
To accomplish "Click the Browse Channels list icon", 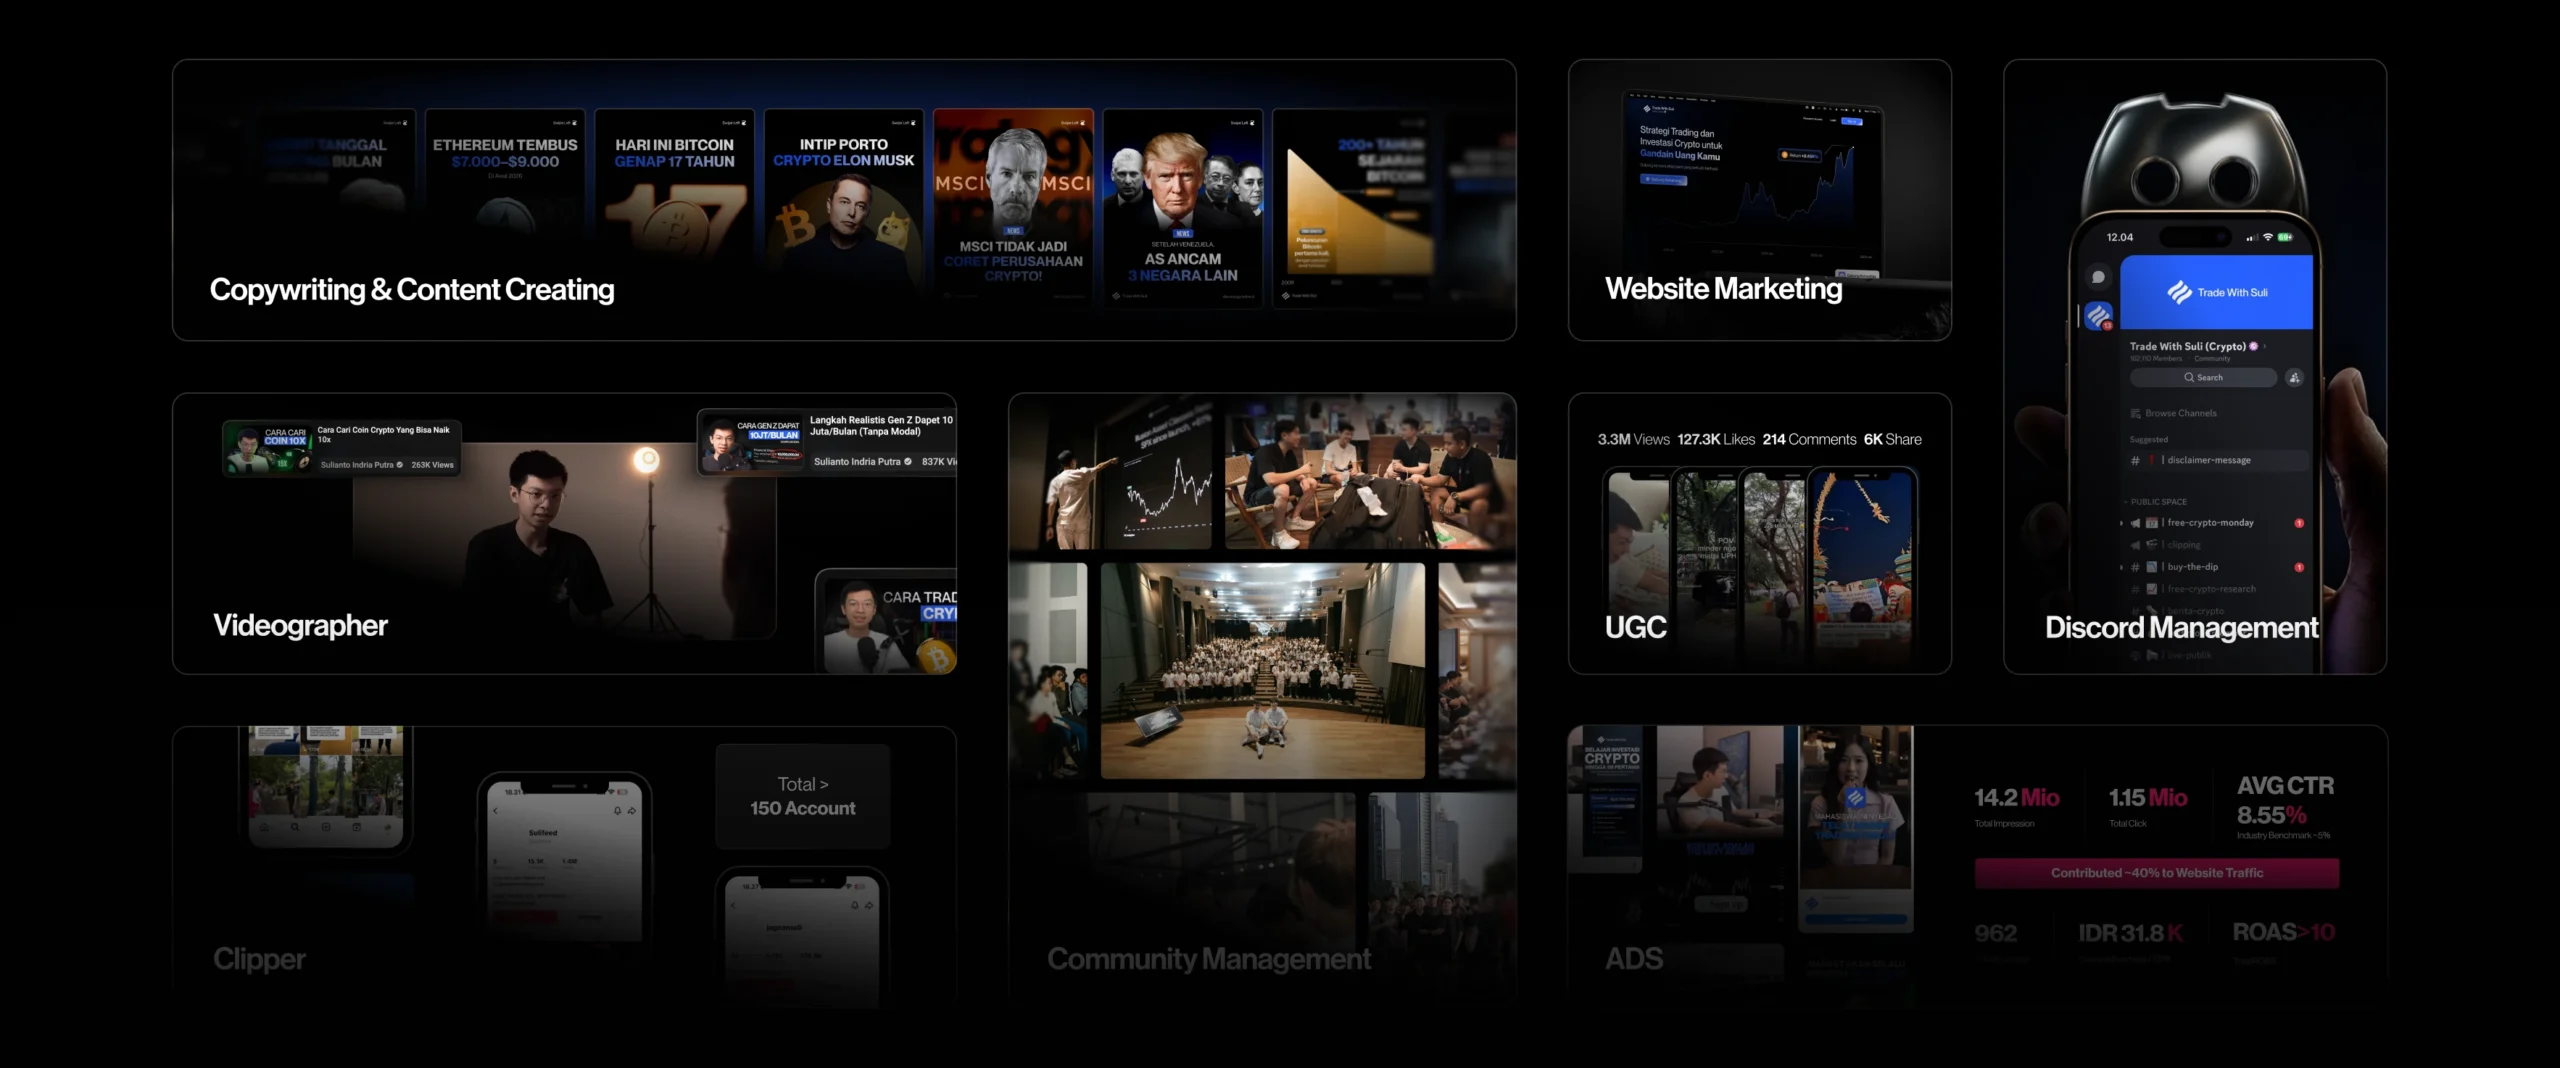I will (2136, 413).
